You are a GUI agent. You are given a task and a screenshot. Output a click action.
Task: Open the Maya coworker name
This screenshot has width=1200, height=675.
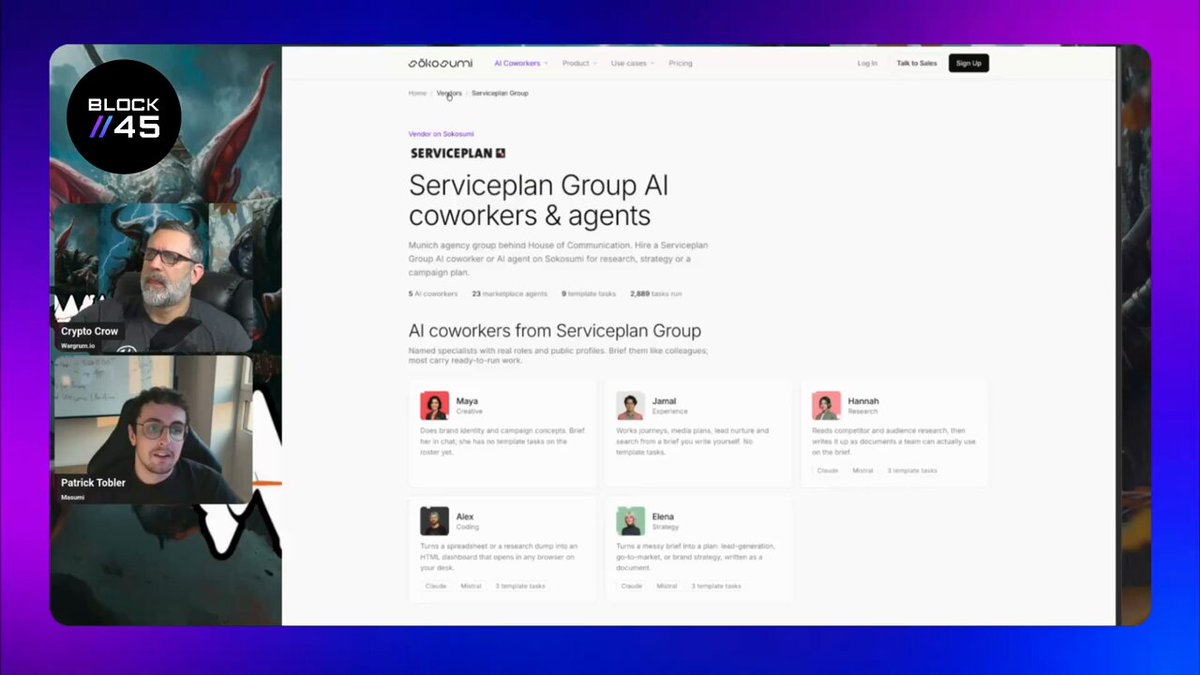(x=467, y=401)
